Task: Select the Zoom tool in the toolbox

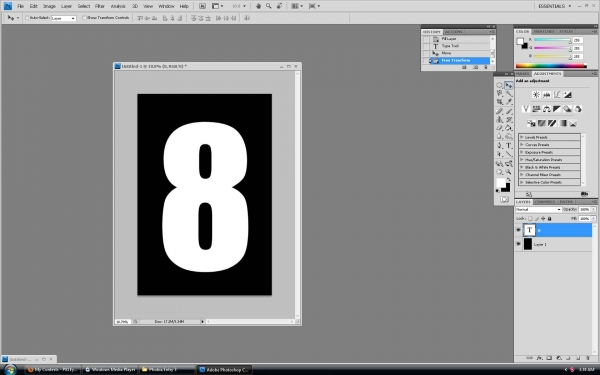Action: tap(509, 172)
